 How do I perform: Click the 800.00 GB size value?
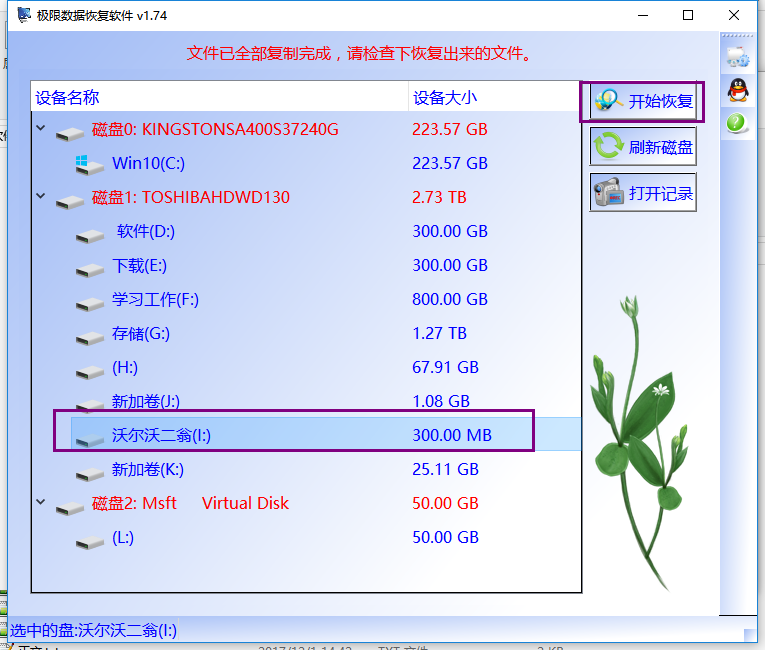[450, 299]
